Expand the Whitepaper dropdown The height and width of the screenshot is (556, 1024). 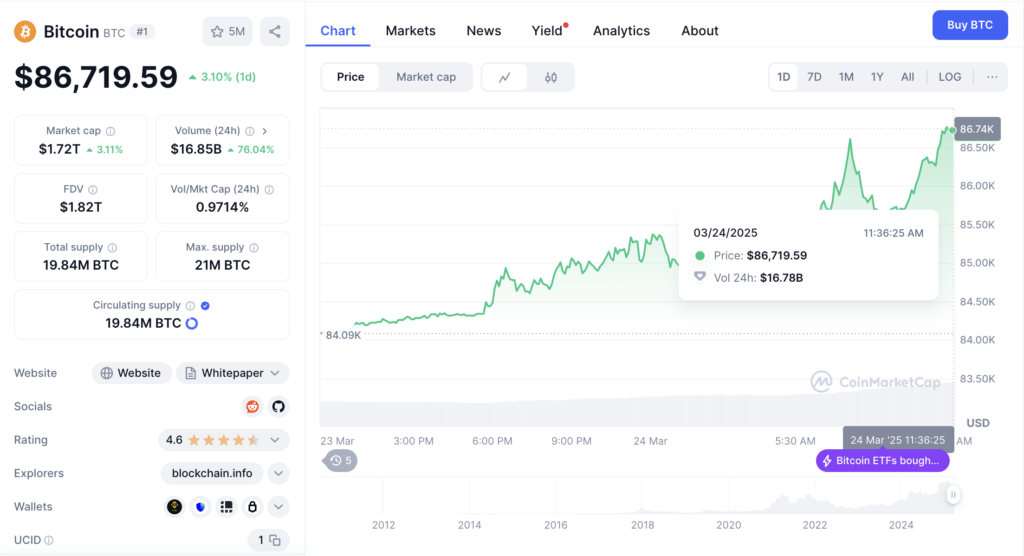point(232,373)
